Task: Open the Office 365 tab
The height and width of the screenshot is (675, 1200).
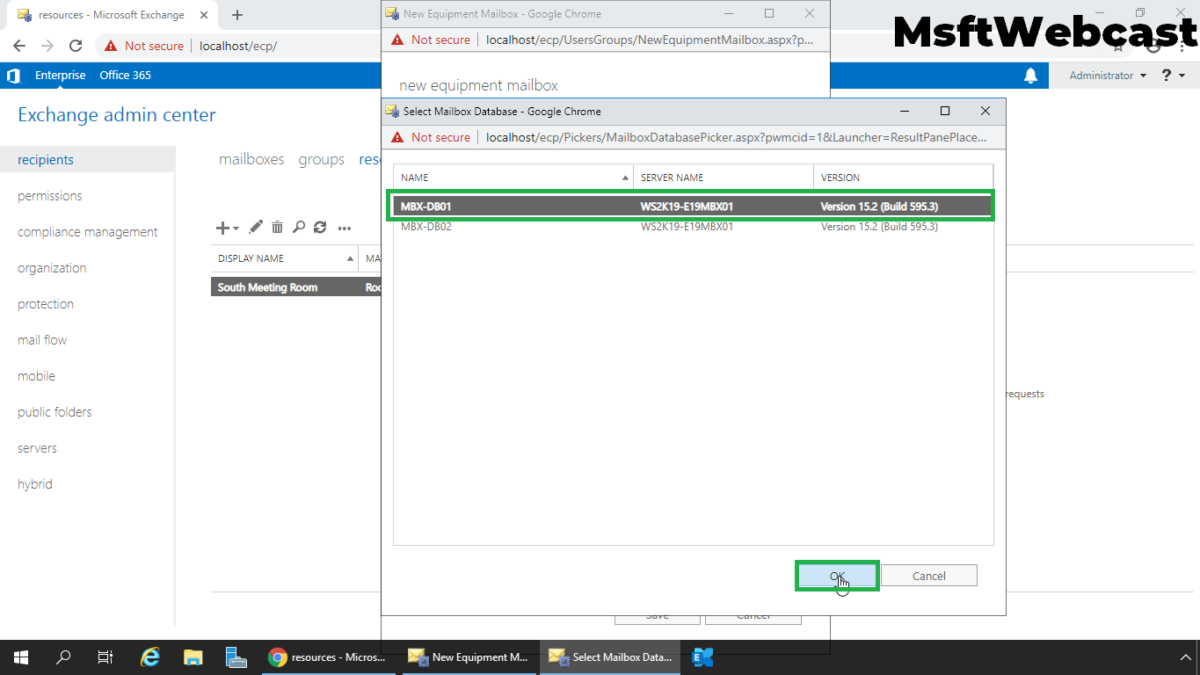Action: [125, 76]
